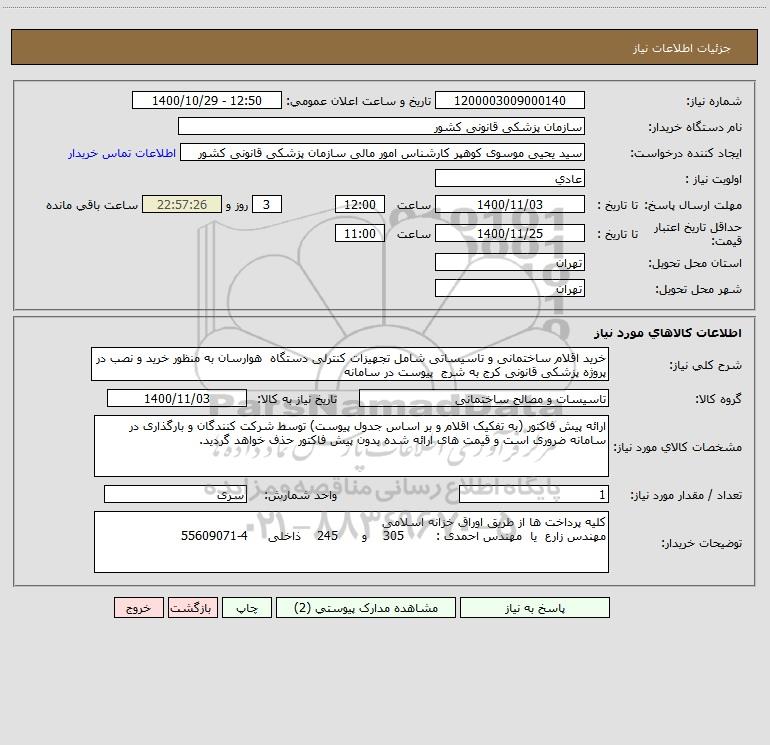Open مشاهده مدارک پیوستی (2) attachments
Image resolution: width=770 pixels, height=745 pixels.
[x=366, y=608]
